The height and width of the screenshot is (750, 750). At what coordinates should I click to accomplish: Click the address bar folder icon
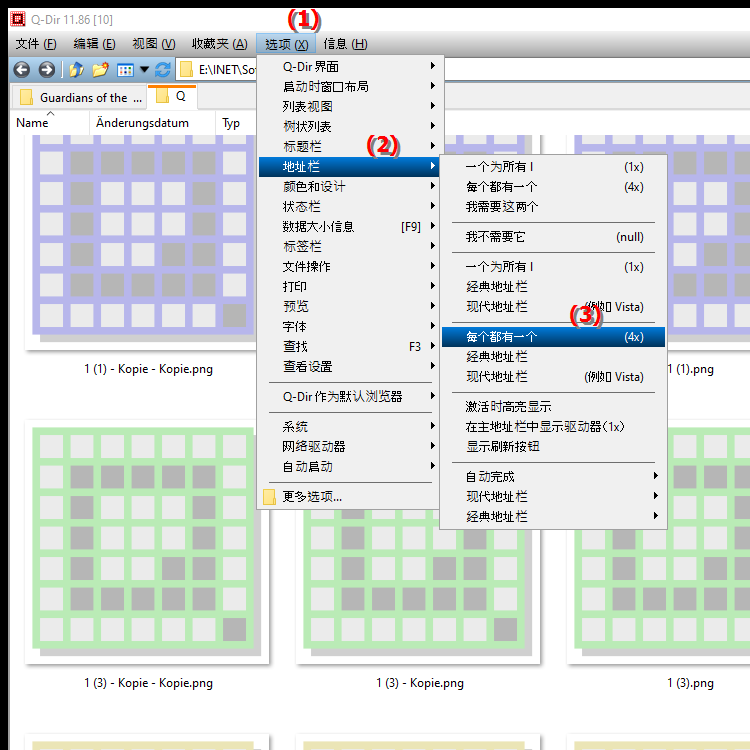point(186,70)
